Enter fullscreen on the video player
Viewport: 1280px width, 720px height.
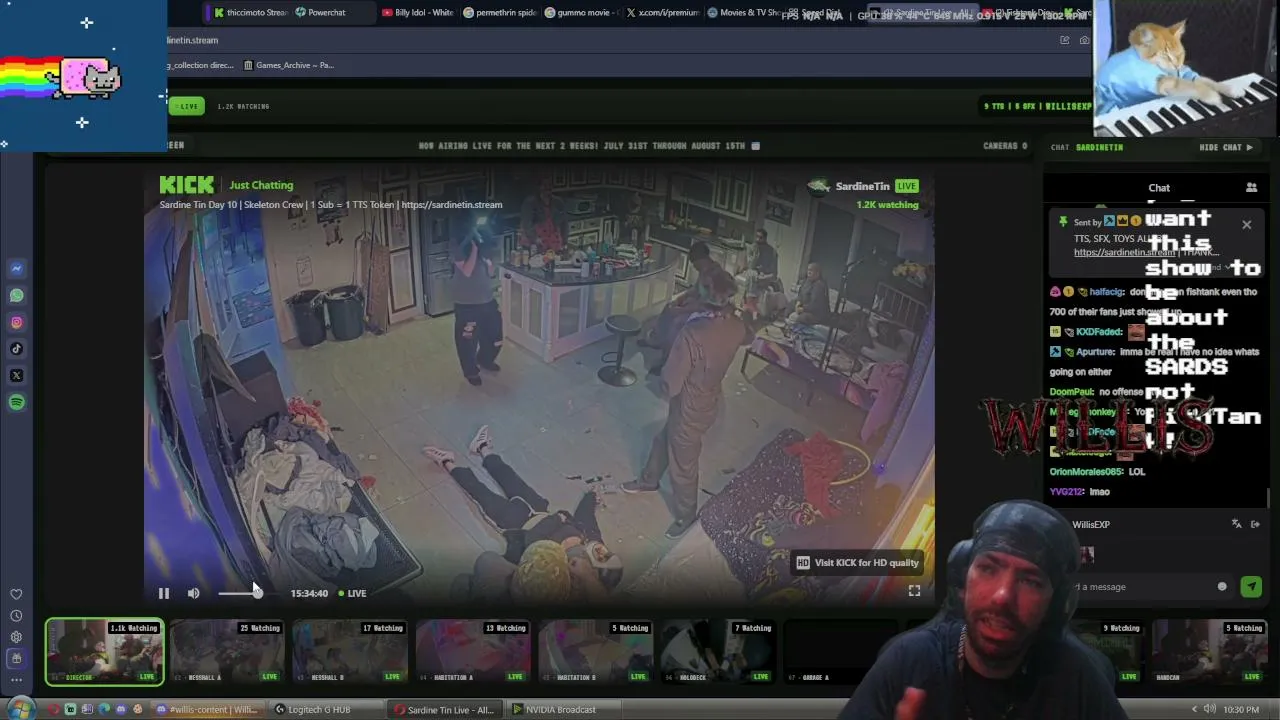pyautogui.click(x=914, y=591)
